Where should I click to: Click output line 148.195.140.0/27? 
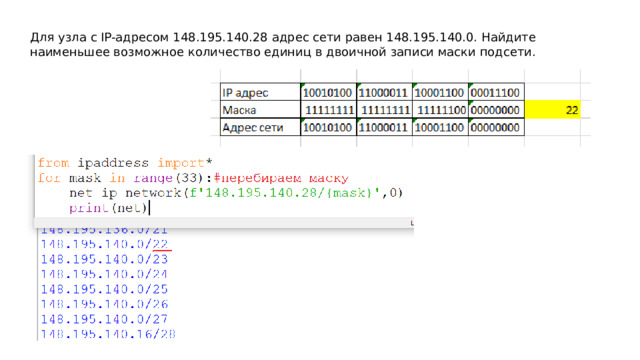(104, 319)
